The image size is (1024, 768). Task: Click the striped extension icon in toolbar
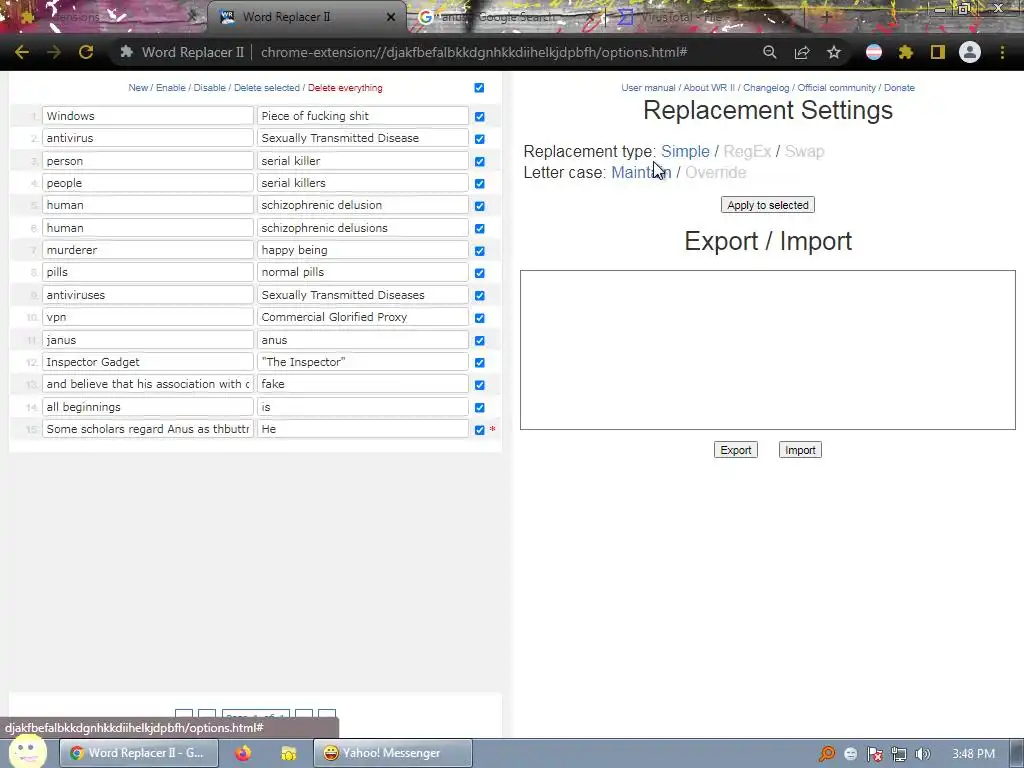point(873,52)
